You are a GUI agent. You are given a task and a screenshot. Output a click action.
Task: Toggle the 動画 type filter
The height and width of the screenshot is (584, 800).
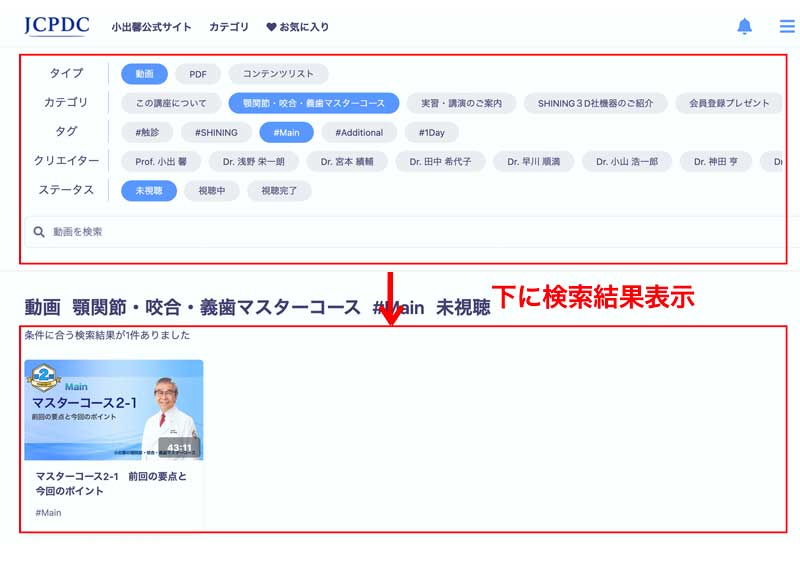tap(145, 74)
